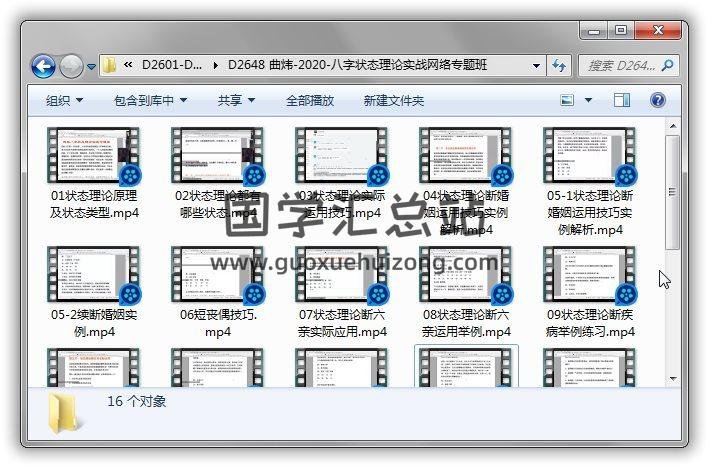The image size is (709, 468).
Task: Select video 05-2续断婚姻实例.mp4
Action: point(94,293)
